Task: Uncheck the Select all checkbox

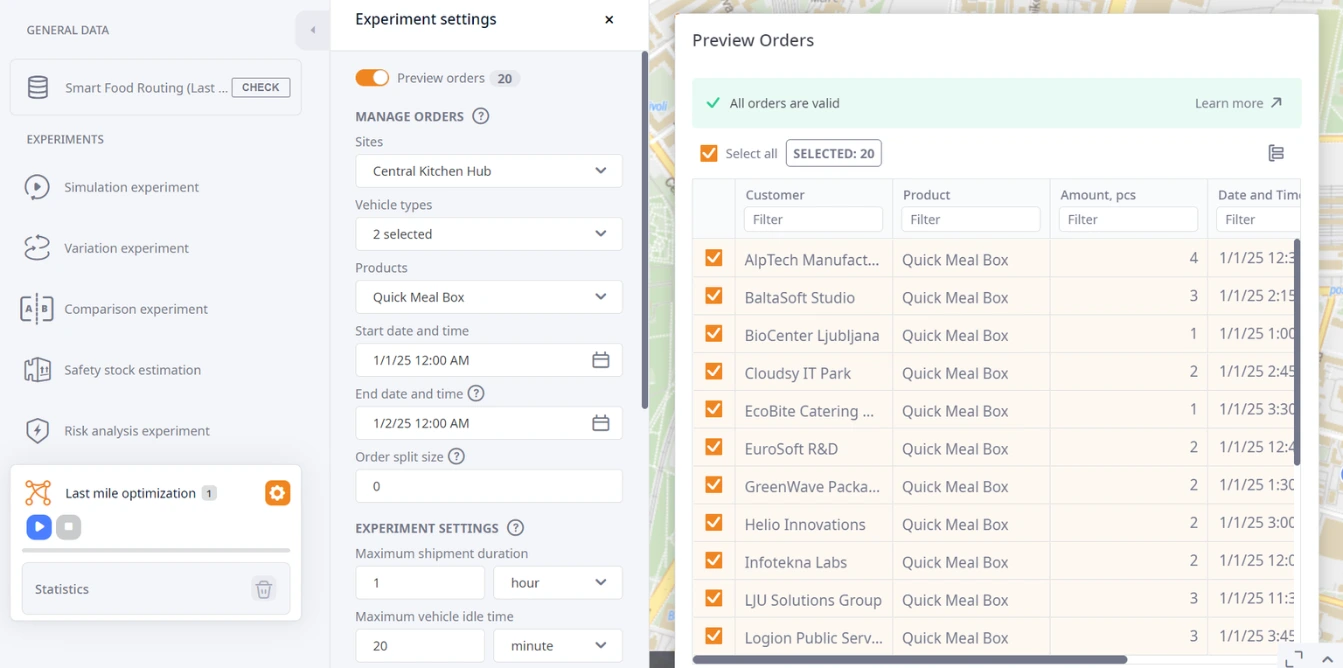Action: [709, 153]
